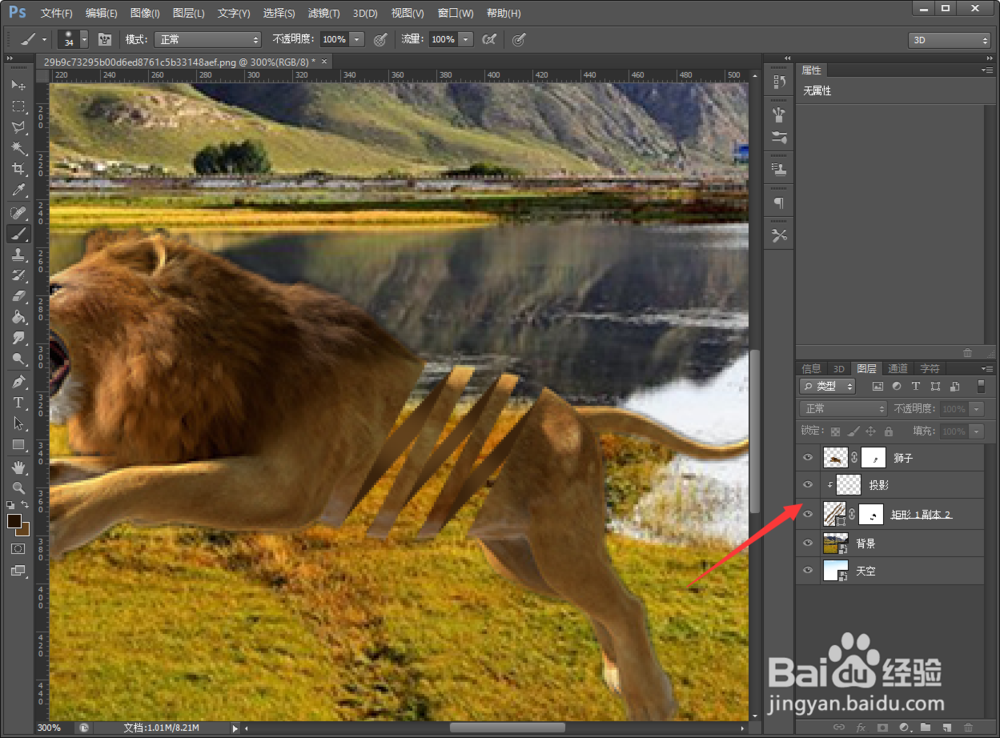Click the background color swatch
Screen dimensions: 1000x738
click(25, 531)
